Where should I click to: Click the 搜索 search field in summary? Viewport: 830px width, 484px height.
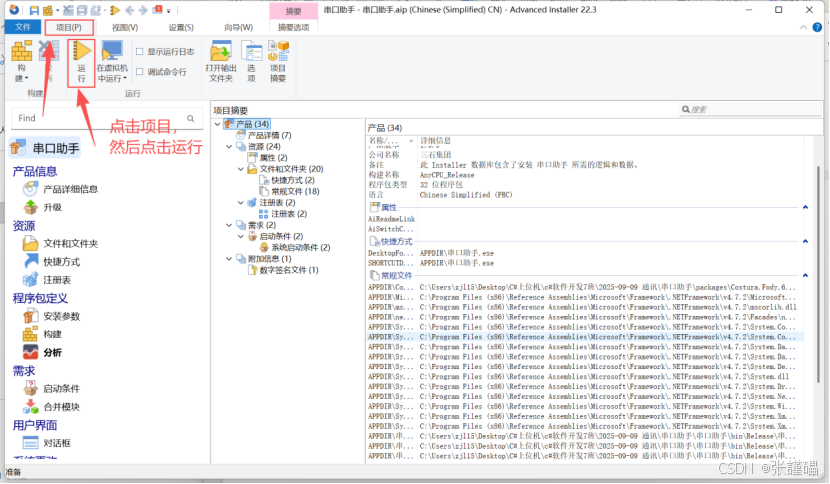click(751, 109)
